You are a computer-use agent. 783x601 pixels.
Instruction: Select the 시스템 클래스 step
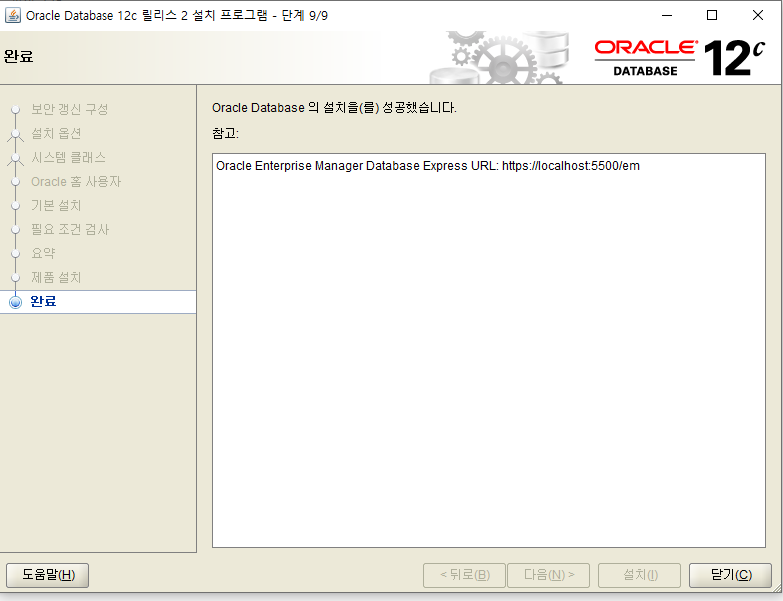coord(68,157)
